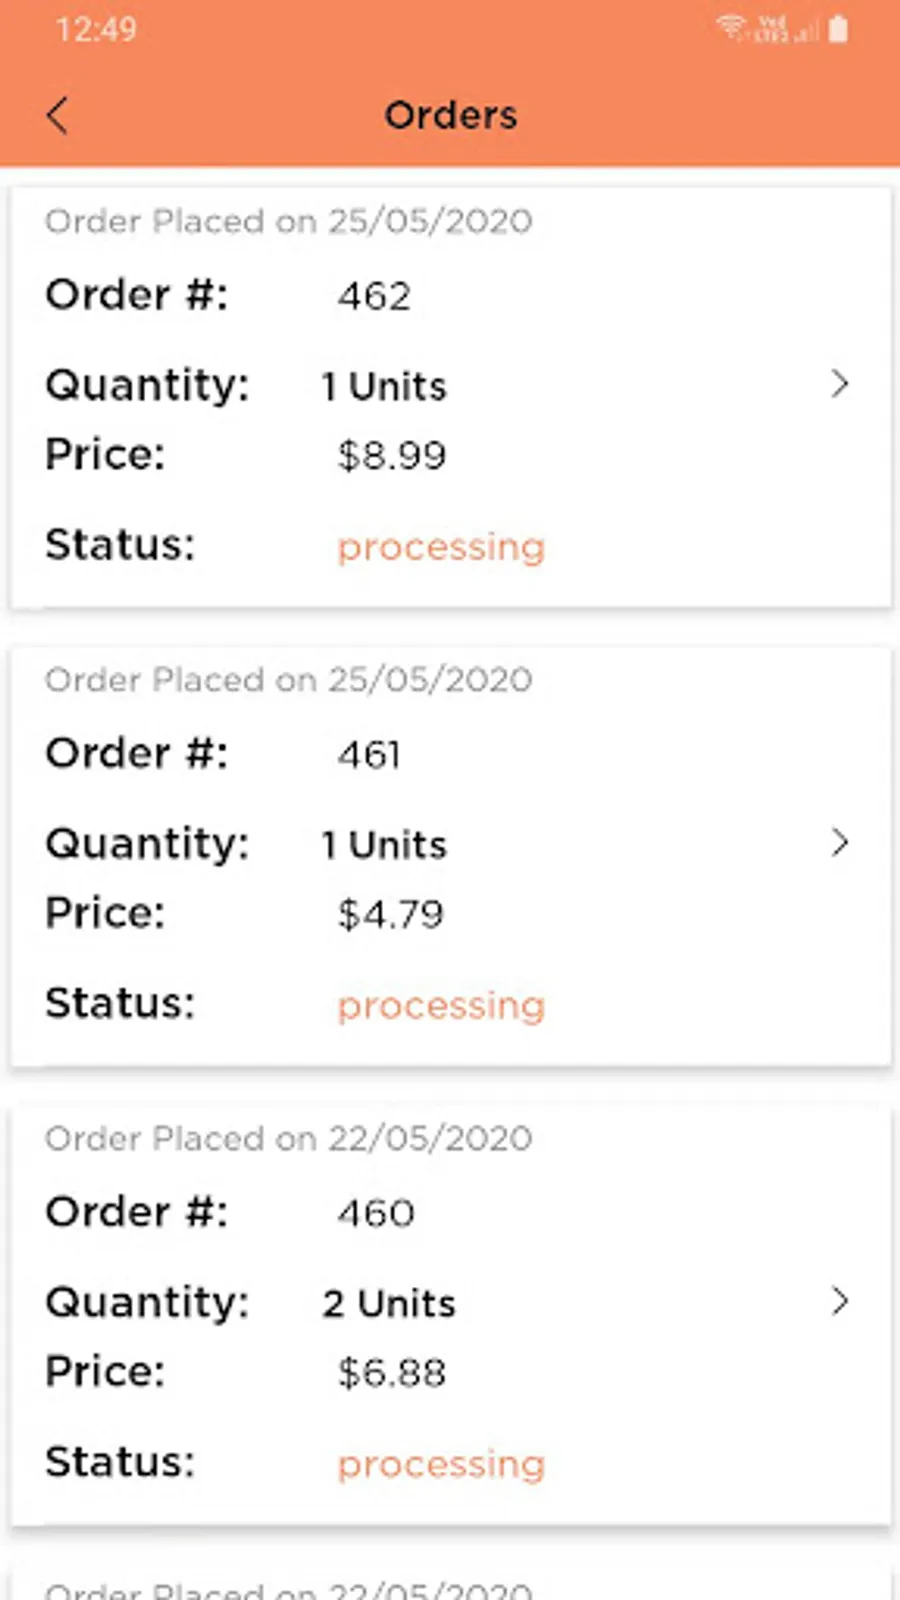Viewport: 900px width, 1600px height.
Task: Tap processing status of order 461
Action: click(441, 1006)
